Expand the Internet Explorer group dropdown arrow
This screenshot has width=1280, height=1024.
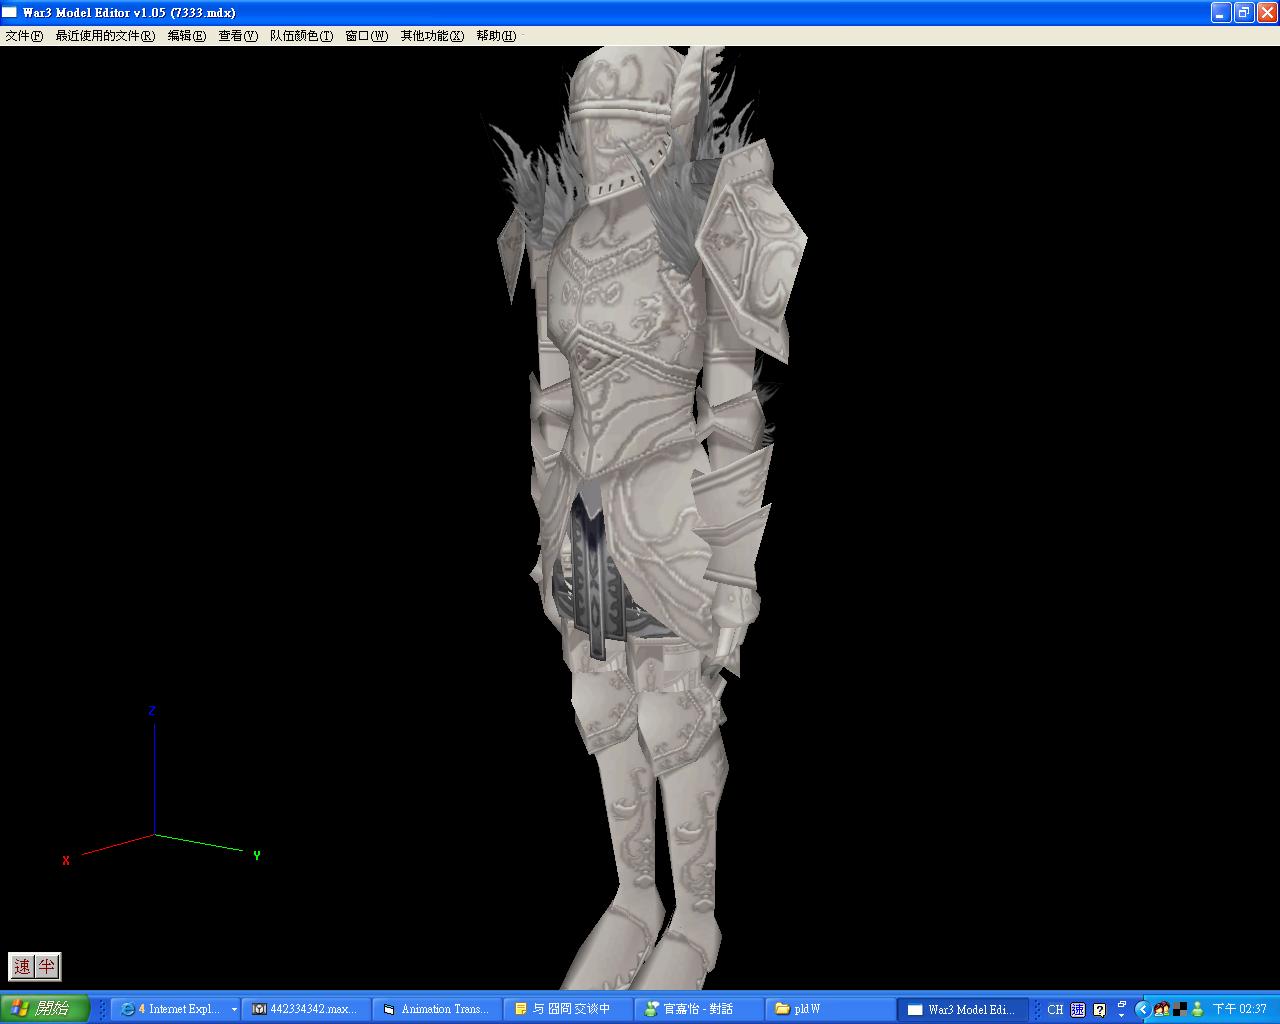point(234,1009)
